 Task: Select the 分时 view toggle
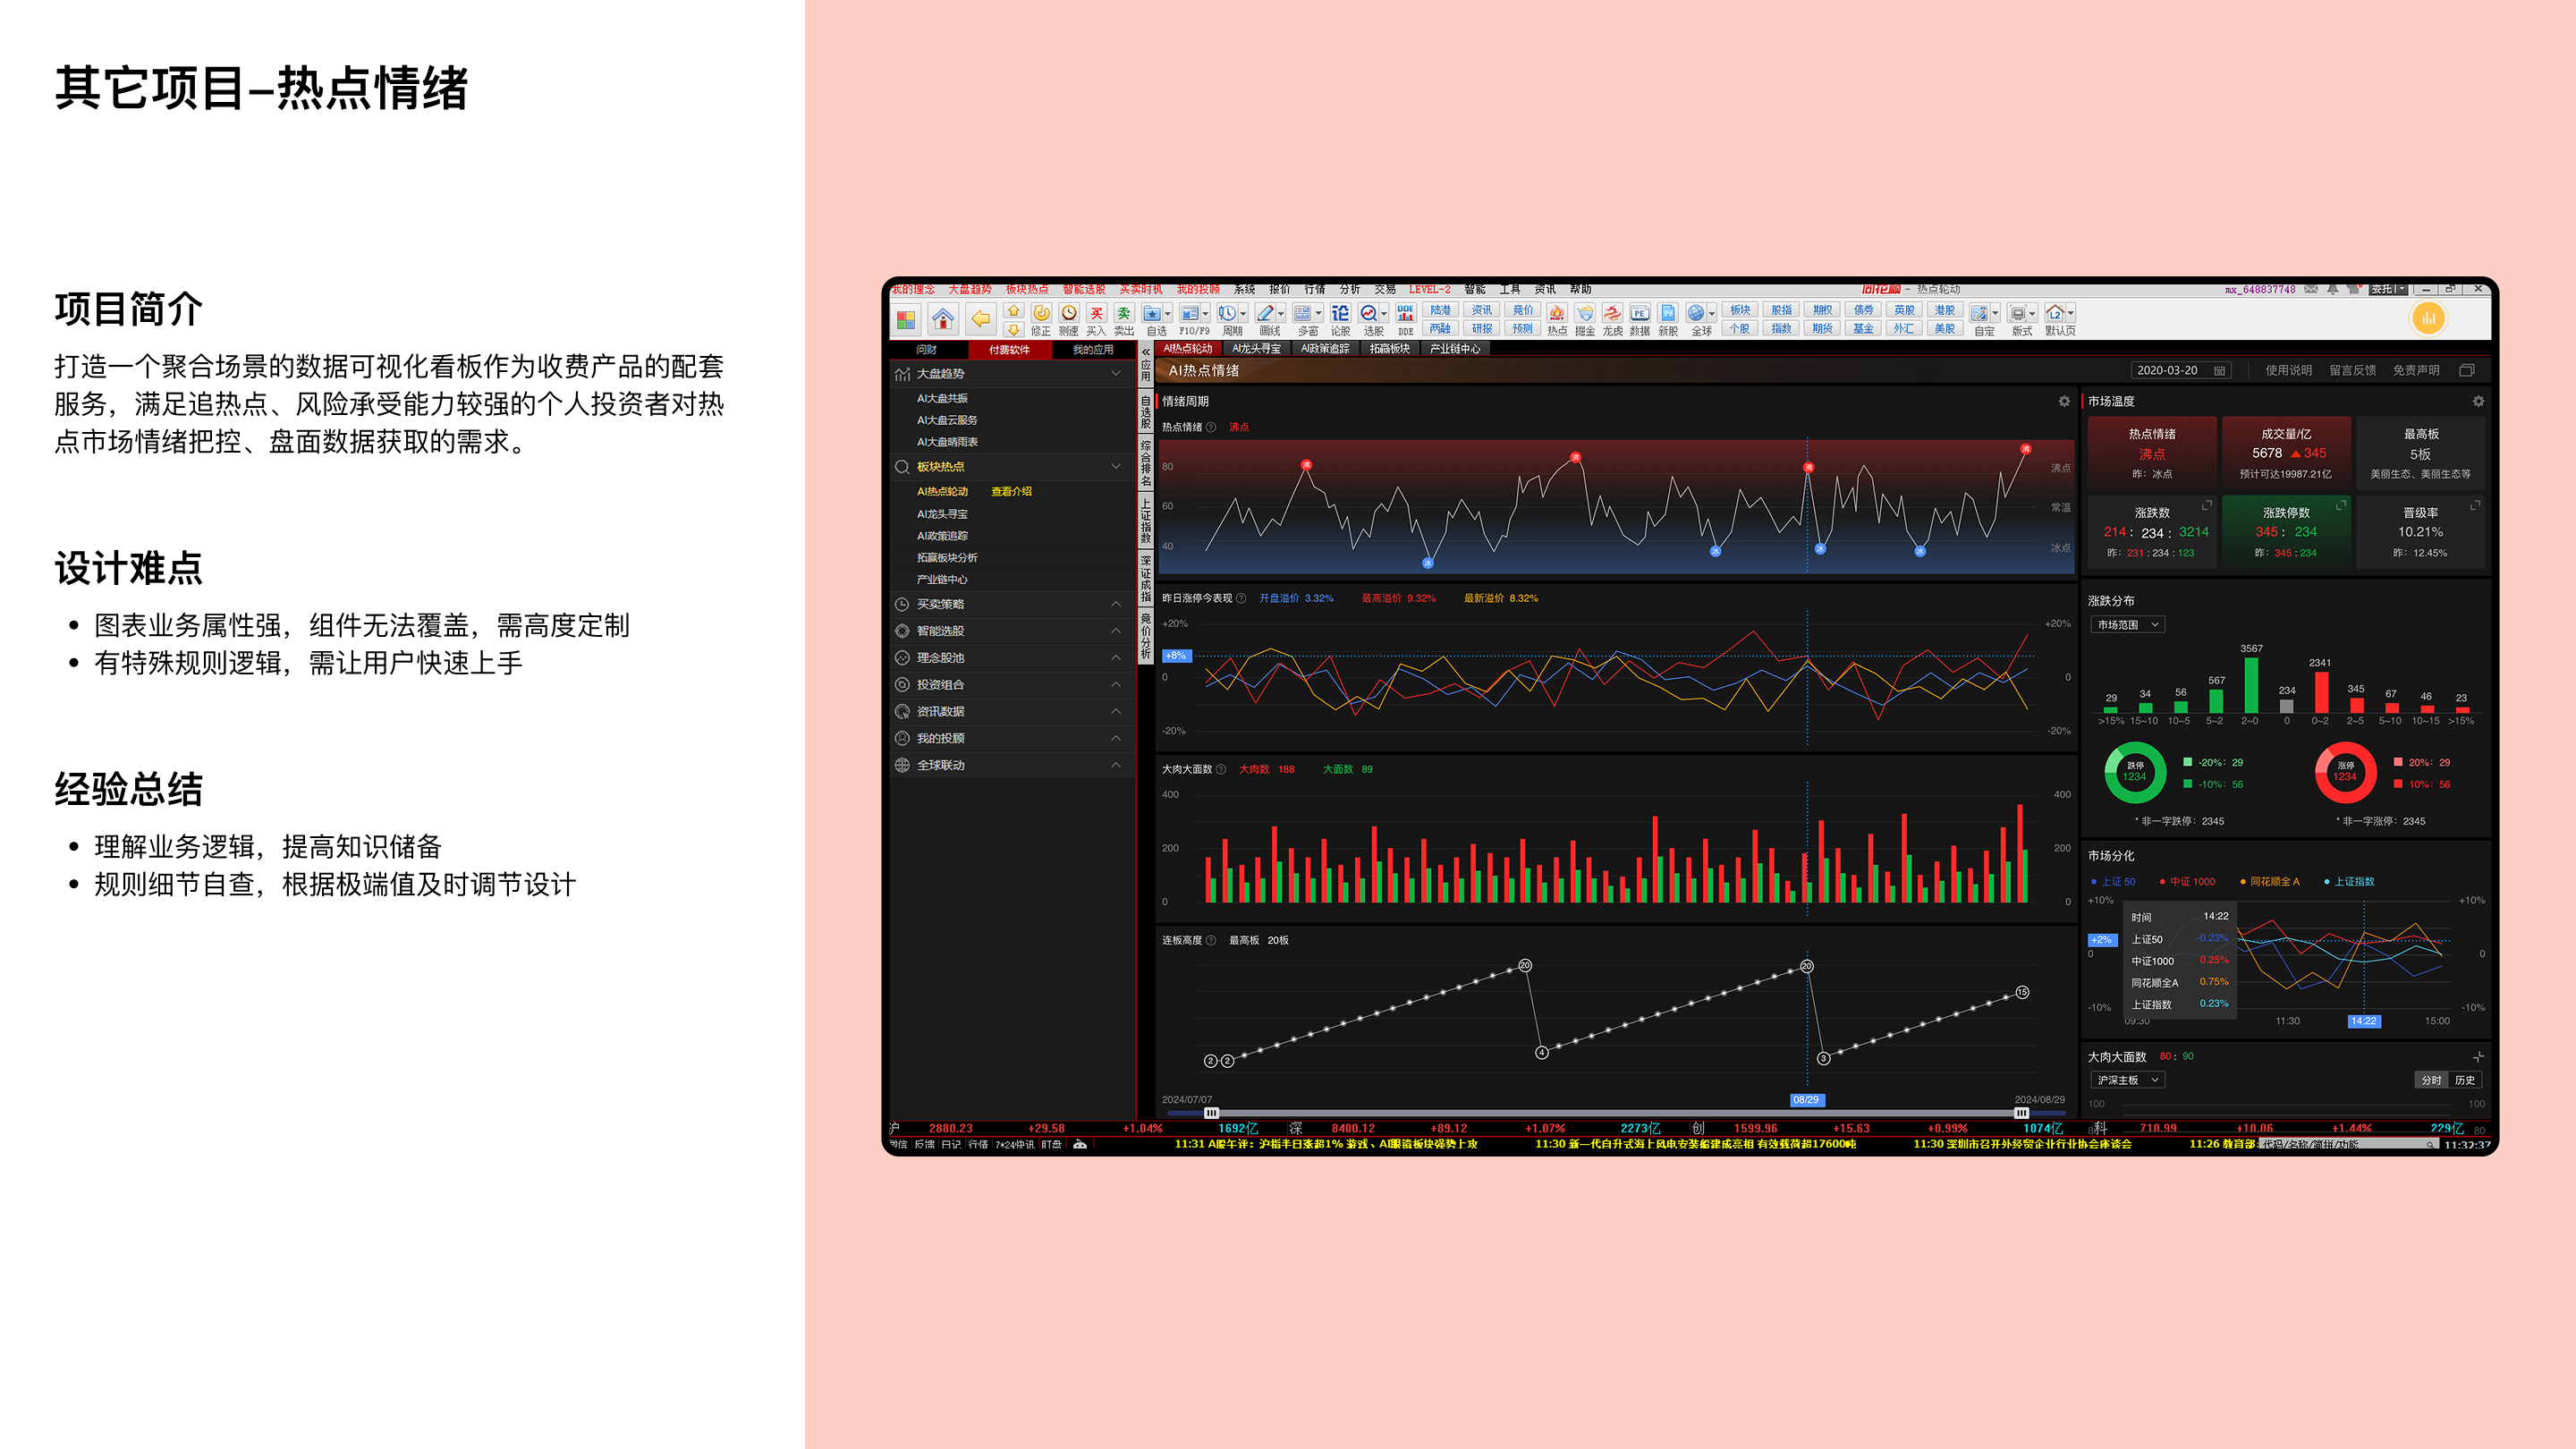[2431, 1080]
